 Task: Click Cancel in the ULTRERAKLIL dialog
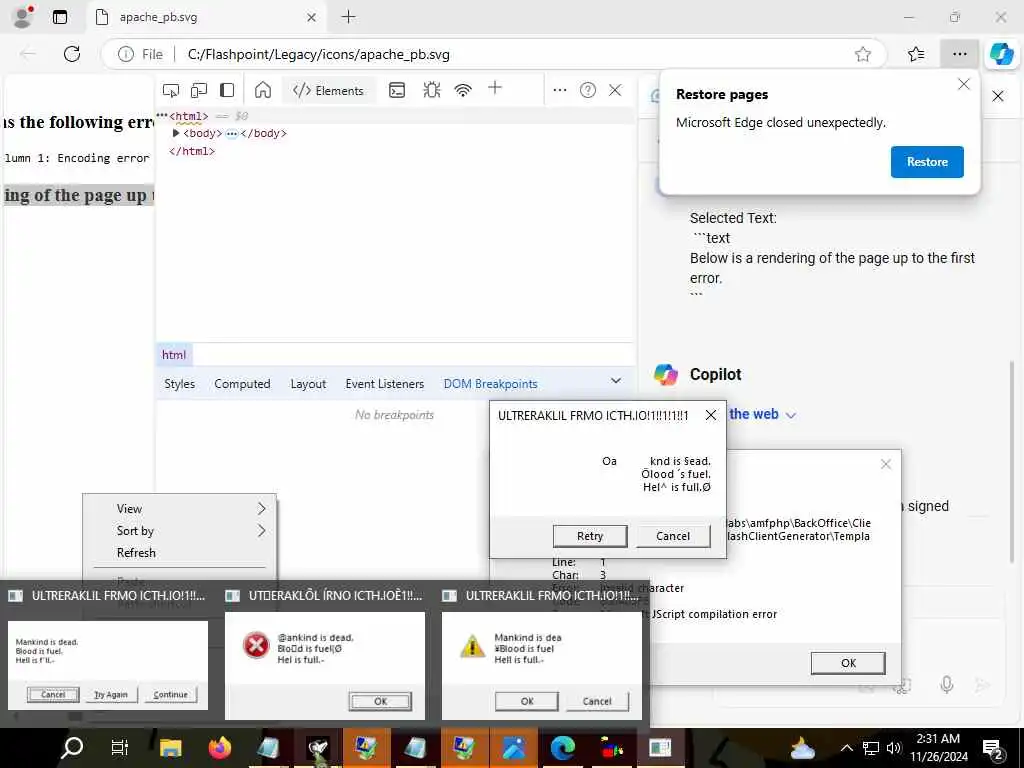pyautogui.click(x=673, y=536)
